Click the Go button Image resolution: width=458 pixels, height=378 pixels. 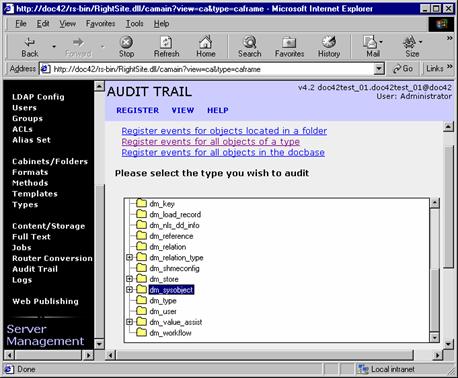[x=403, y=69]
